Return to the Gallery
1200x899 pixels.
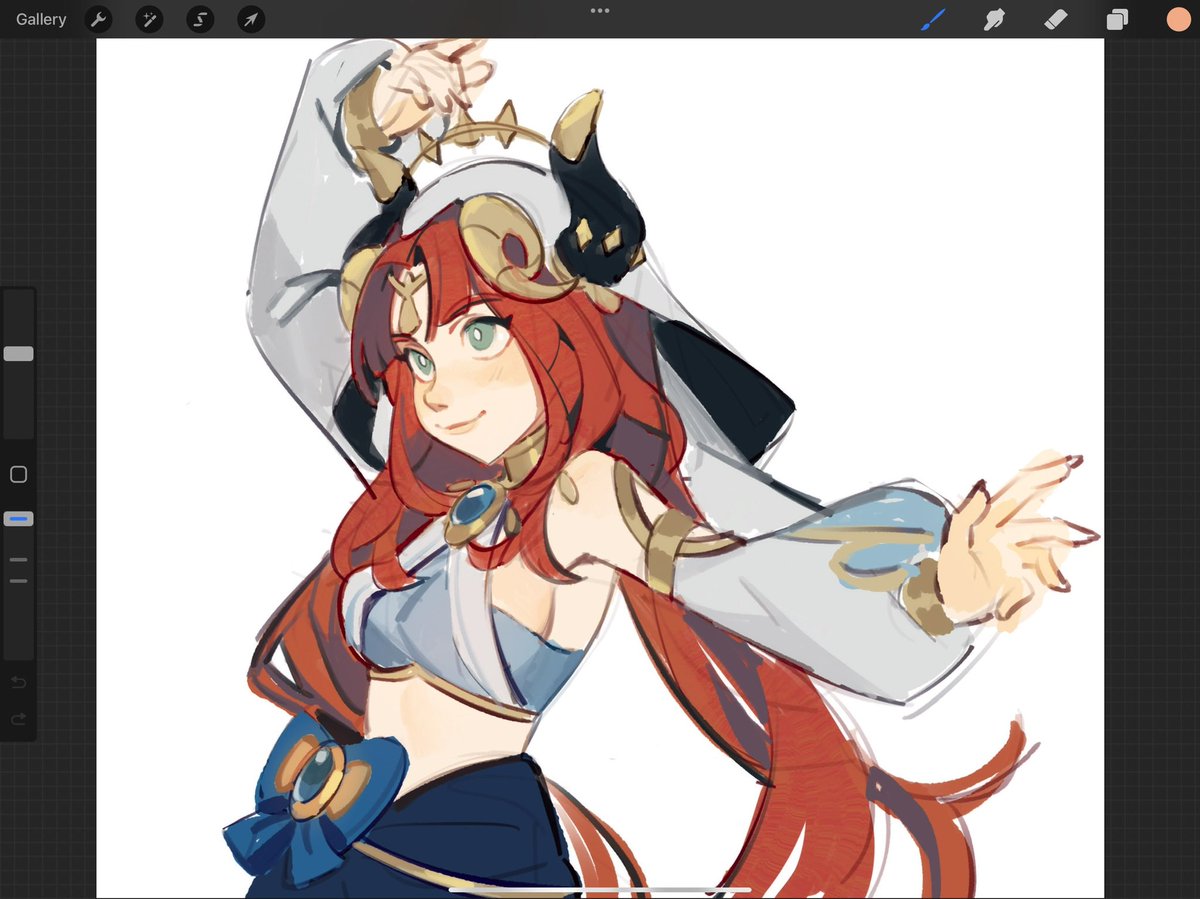pyautogui.click(x=41, y=19)
